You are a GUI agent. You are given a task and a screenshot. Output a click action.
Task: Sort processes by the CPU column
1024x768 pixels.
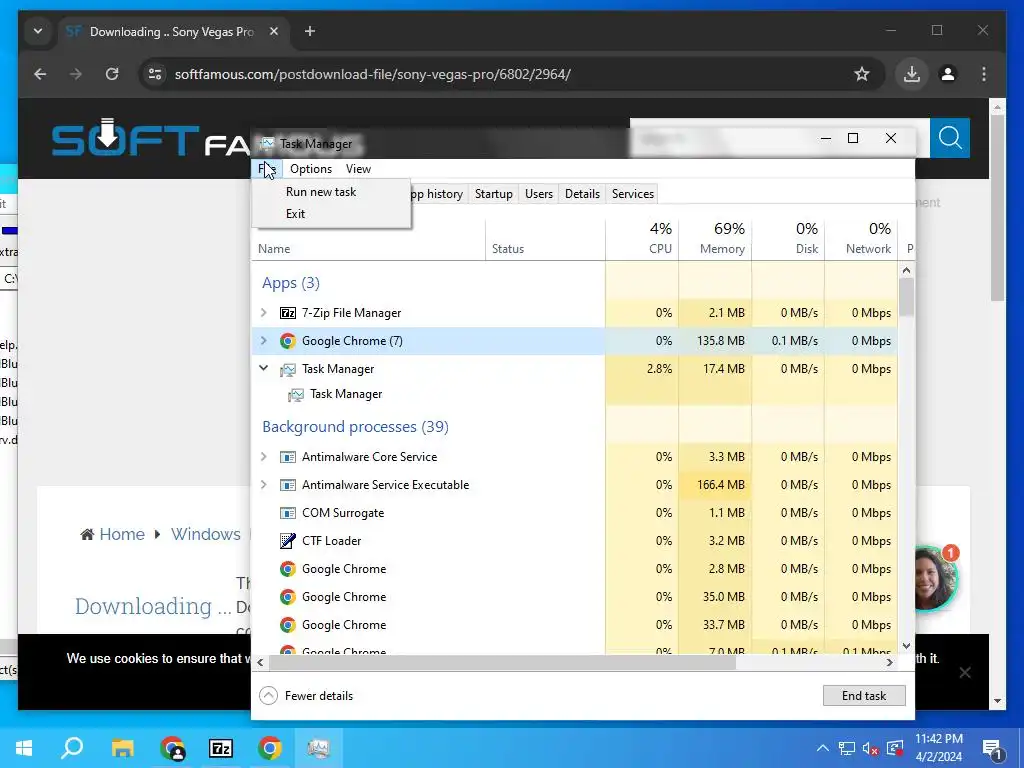642,240
